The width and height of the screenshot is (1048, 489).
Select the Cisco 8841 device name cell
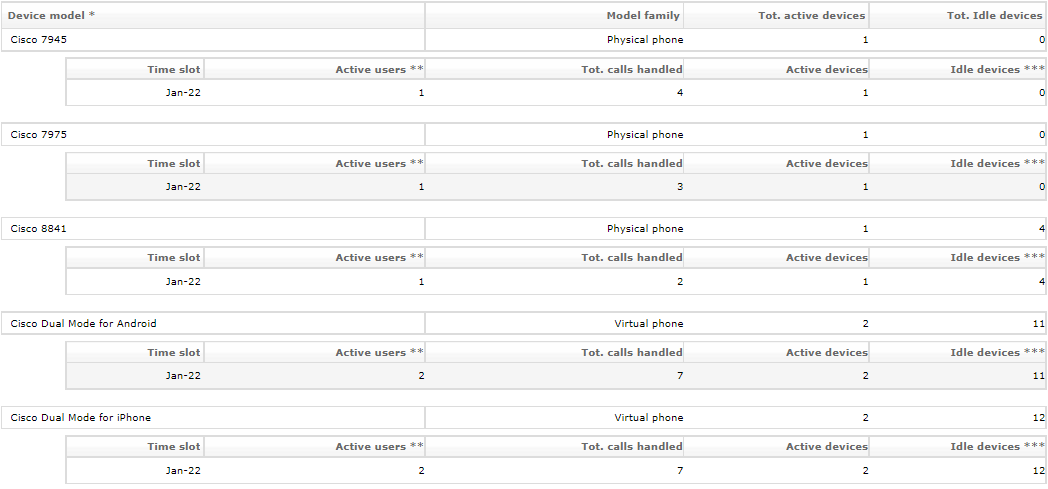tap(39, 229)
